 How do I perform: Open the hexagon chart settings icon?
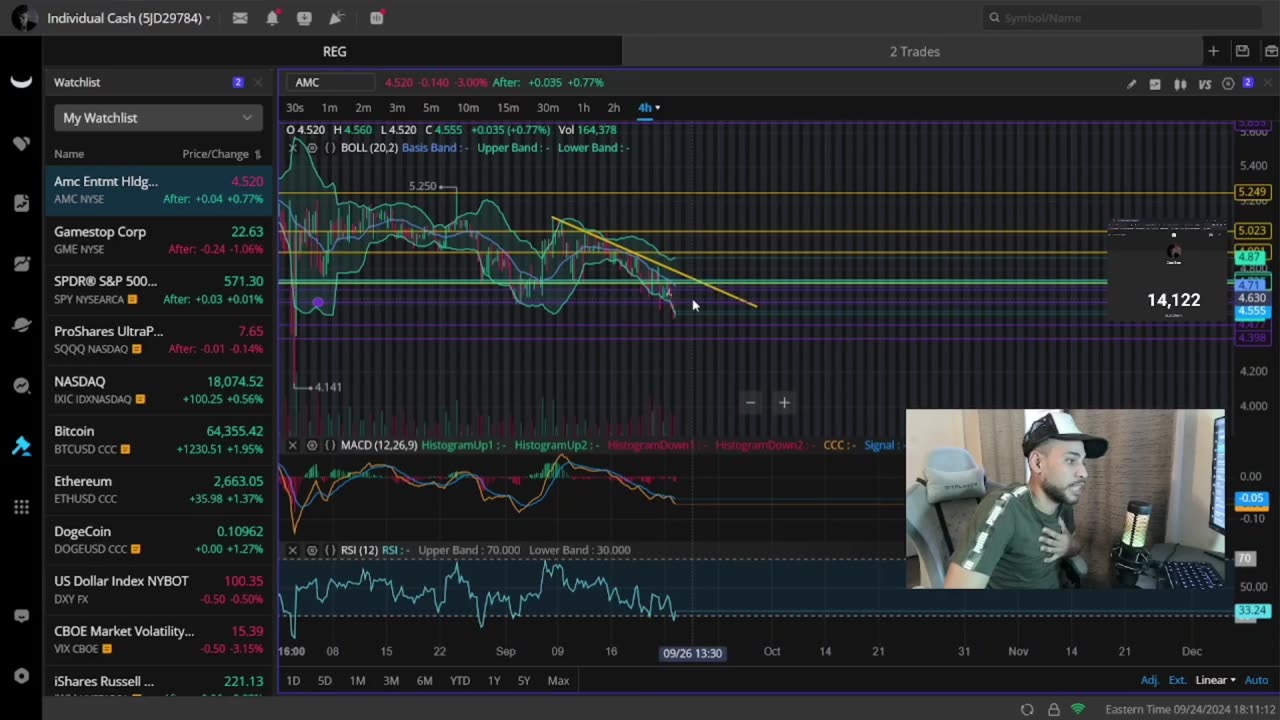point(1228,84)
